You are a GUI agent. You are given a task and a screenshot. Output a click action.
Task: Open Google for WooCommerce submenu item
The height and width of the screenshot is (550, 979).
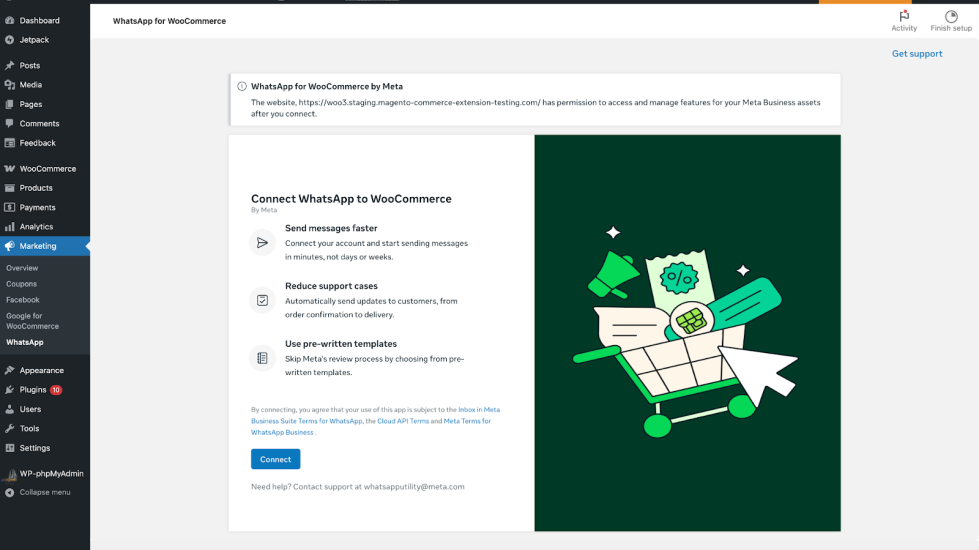(32, 321)
